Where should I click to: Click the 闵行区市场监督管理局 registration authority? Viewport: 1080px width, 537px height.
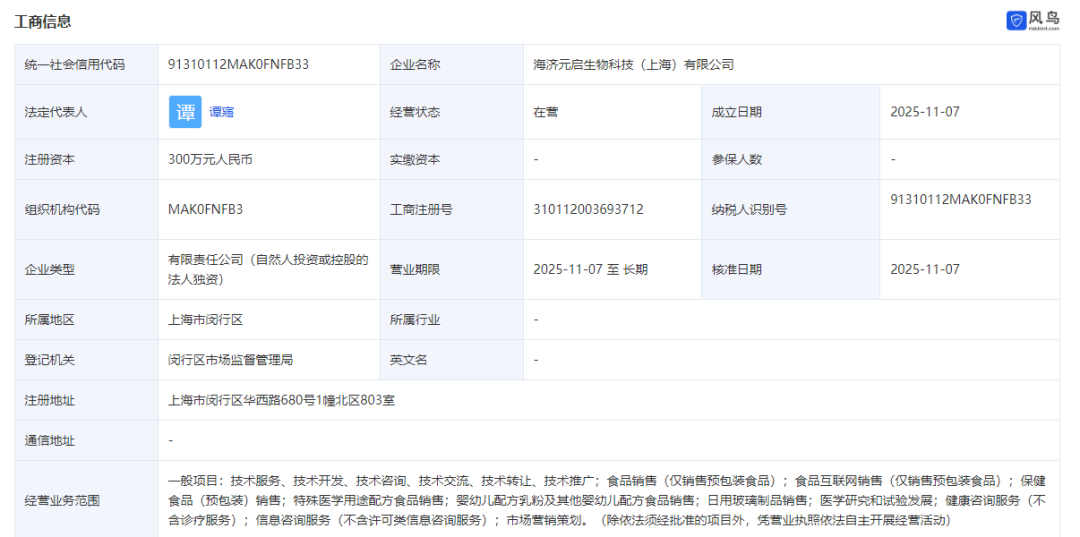tap(230, 360)
